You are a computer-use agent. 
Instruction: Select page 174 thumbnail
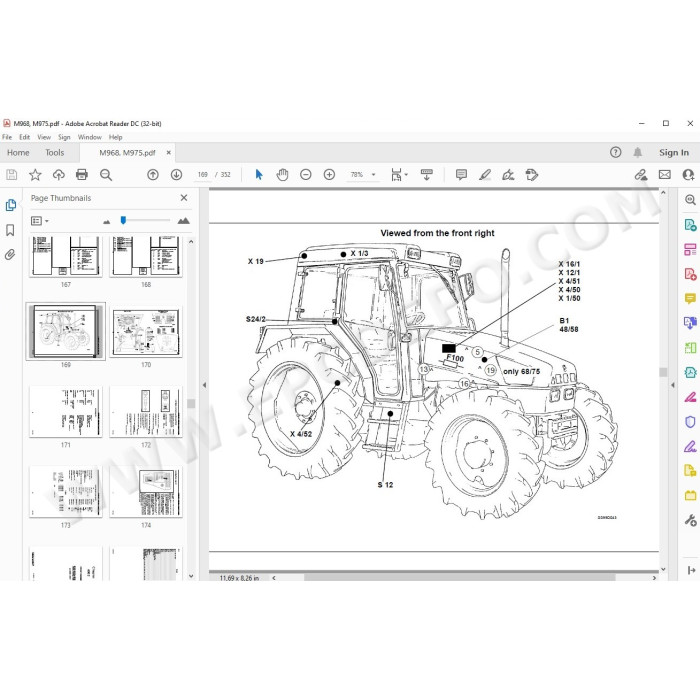click(x=146, y=492)
